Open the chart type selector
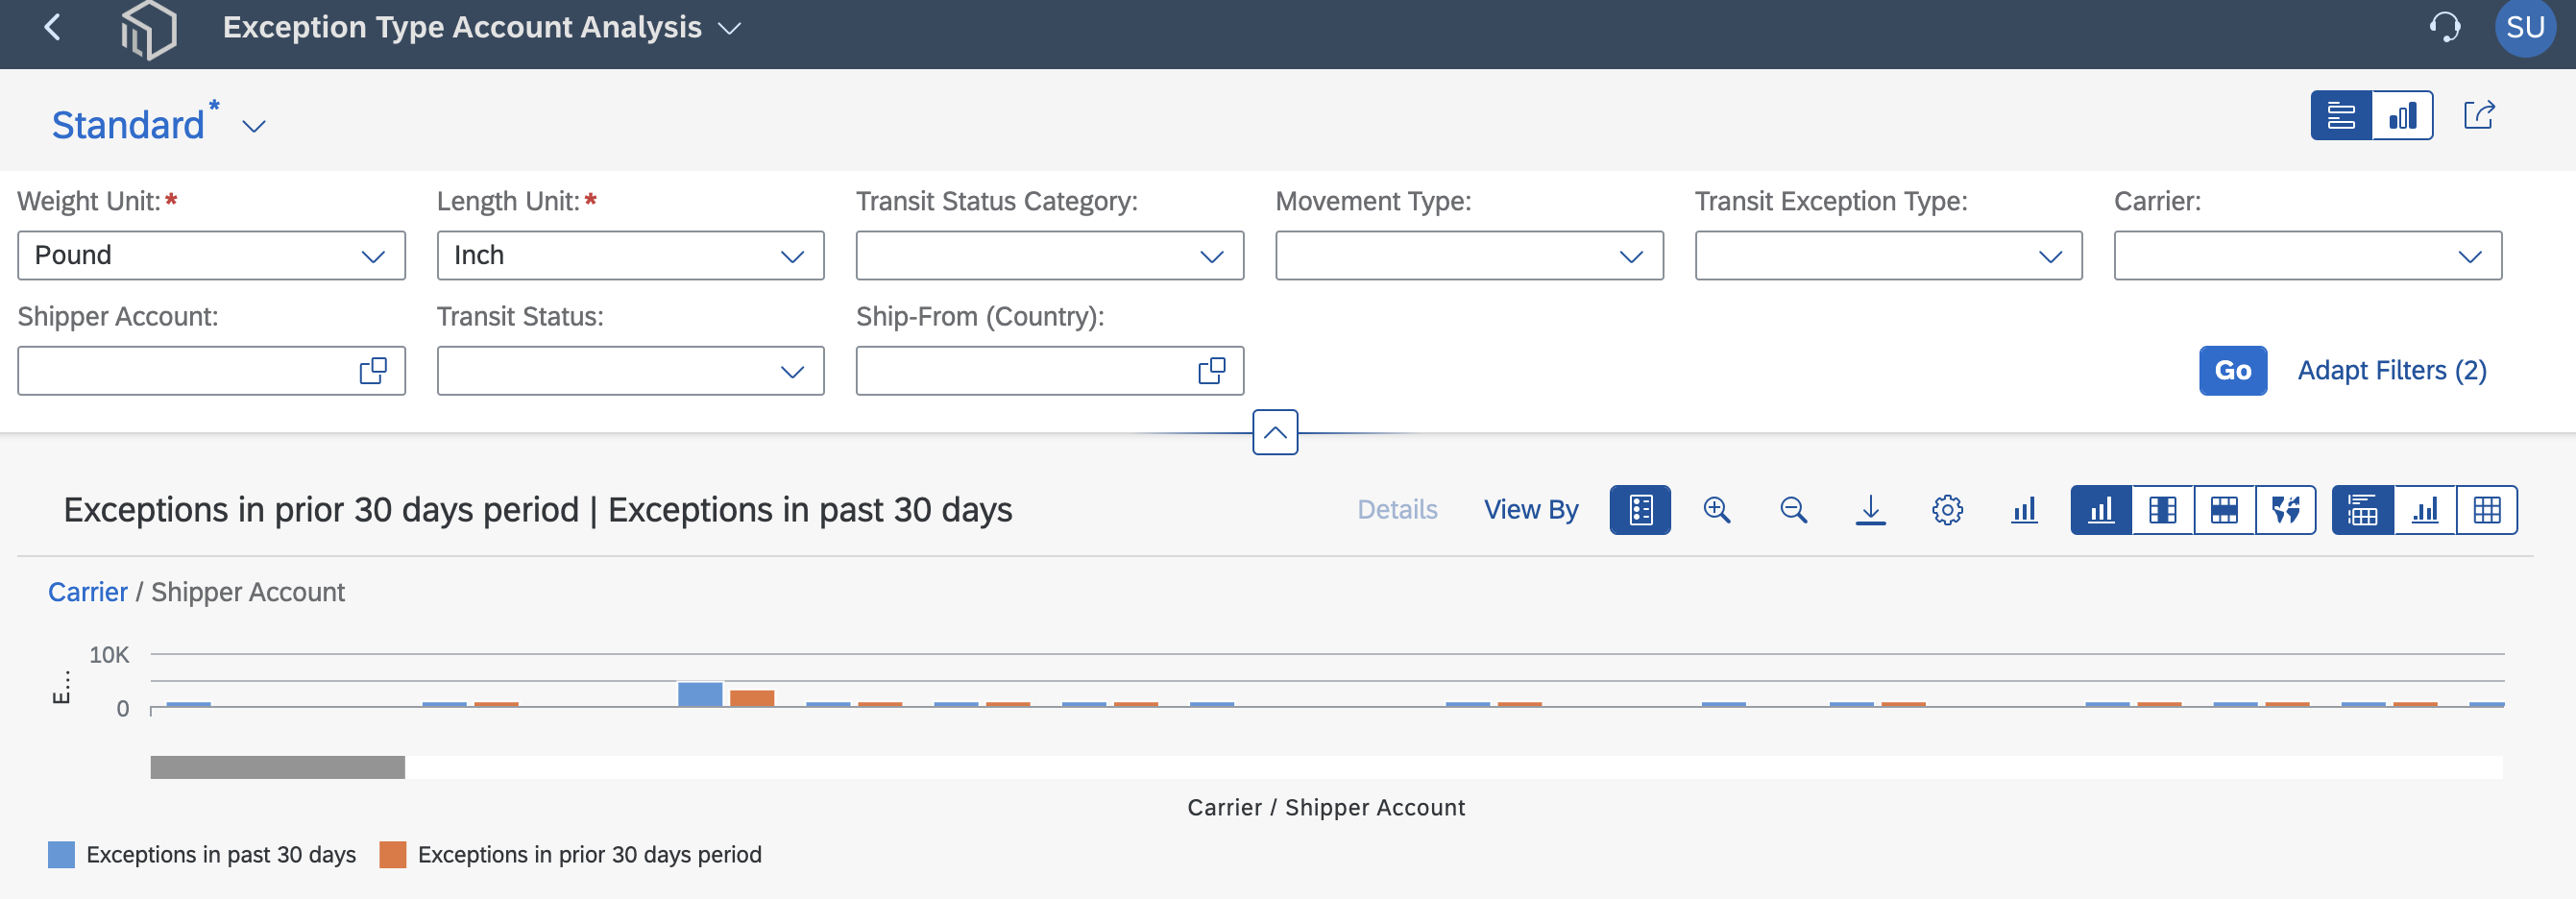 [x=2024, y=510]
